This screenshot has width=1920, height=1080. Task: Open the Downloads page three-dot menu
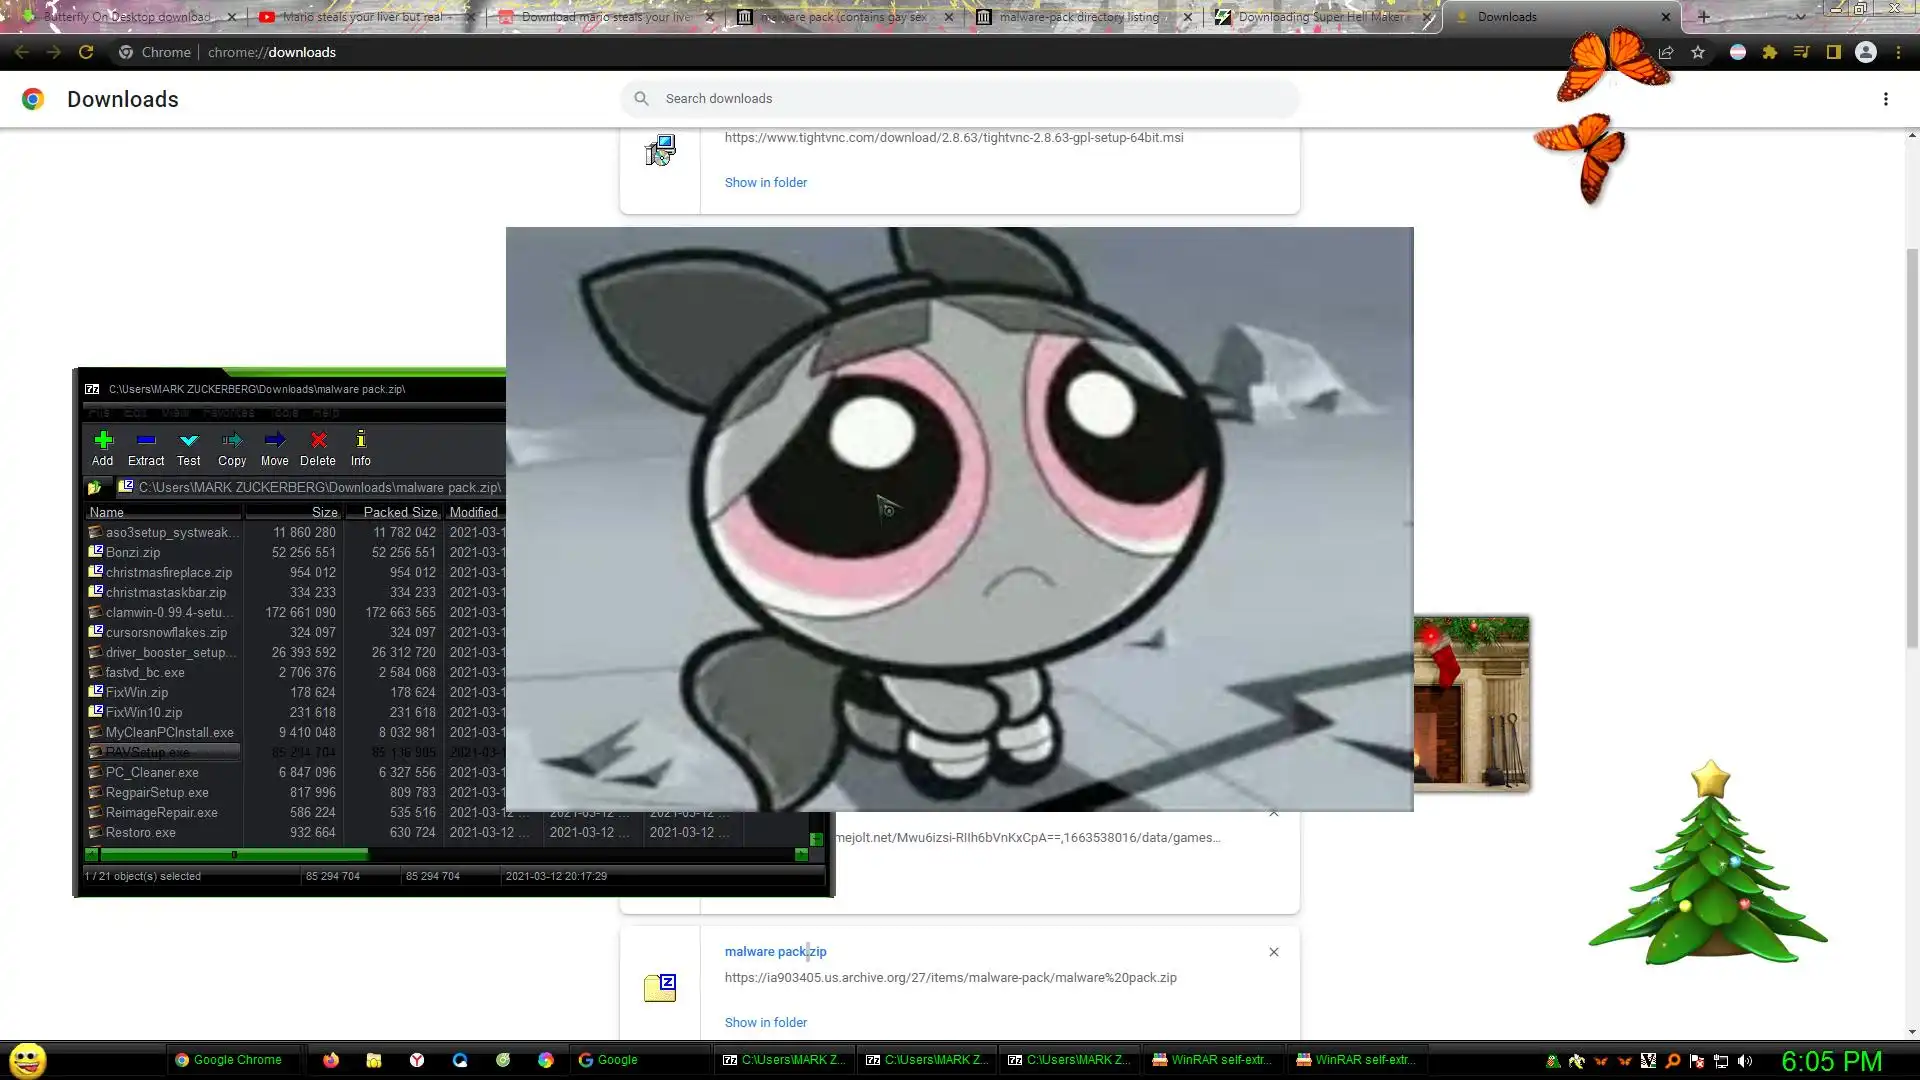[1885, 99]
